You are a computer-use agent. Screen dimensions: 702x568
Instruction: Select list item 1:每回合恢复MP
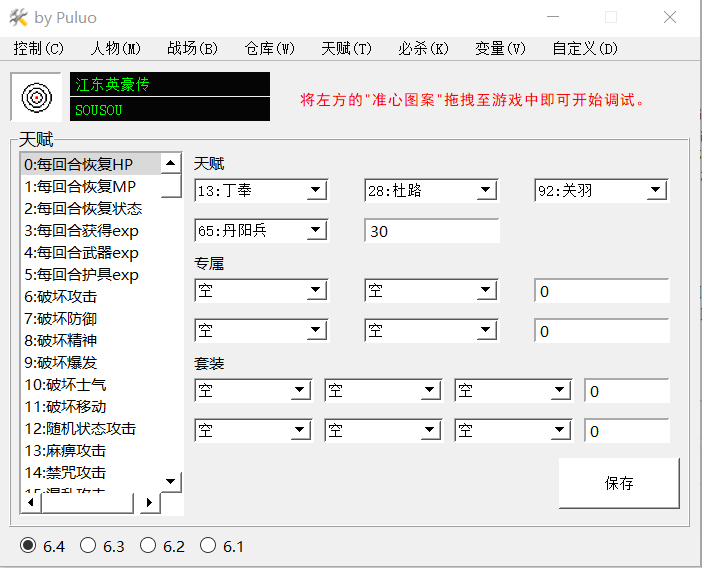coord(91,186)
